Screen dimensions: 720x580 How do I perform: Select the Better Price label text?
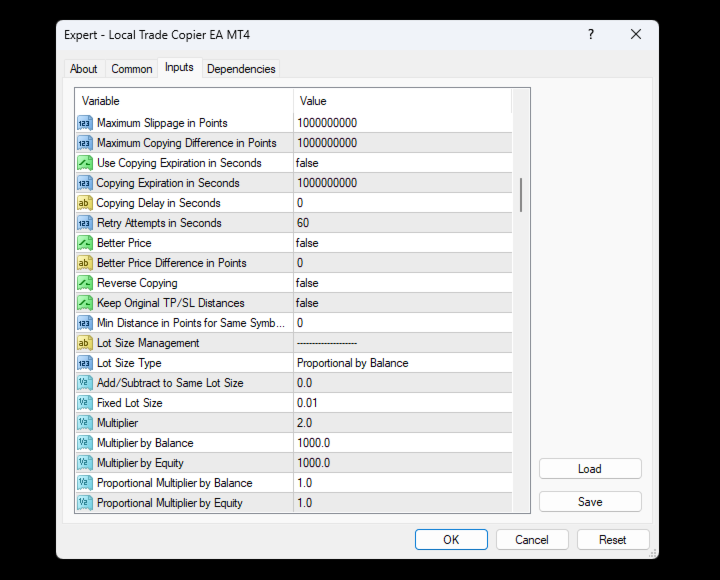(124, 243)
